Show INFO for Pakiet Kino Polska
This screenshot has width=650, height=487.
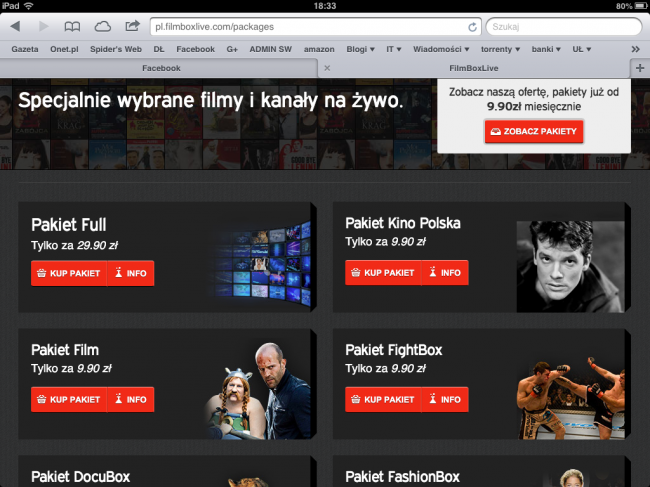coord(445,273)
